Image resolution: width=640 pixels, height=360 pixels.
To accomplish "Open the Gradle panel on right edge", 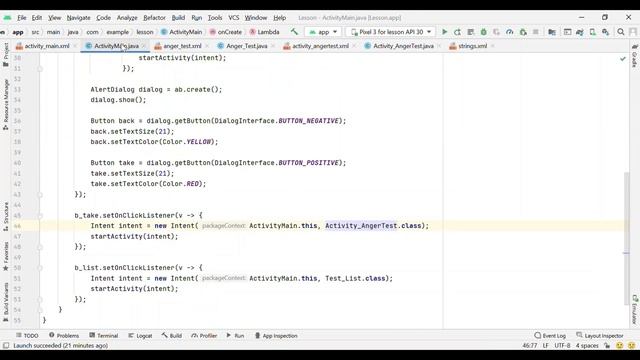I will point(635,56).
